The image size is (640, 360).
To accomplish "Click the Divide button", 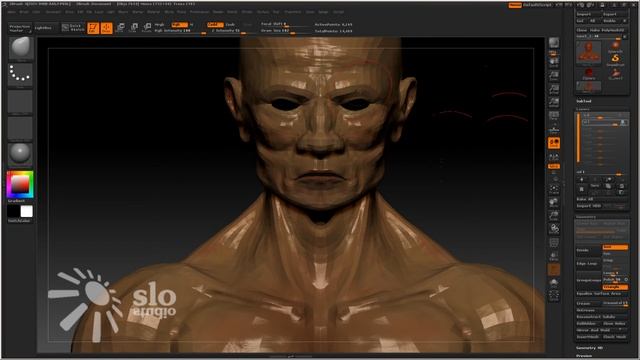I will (x=588, y=250).
